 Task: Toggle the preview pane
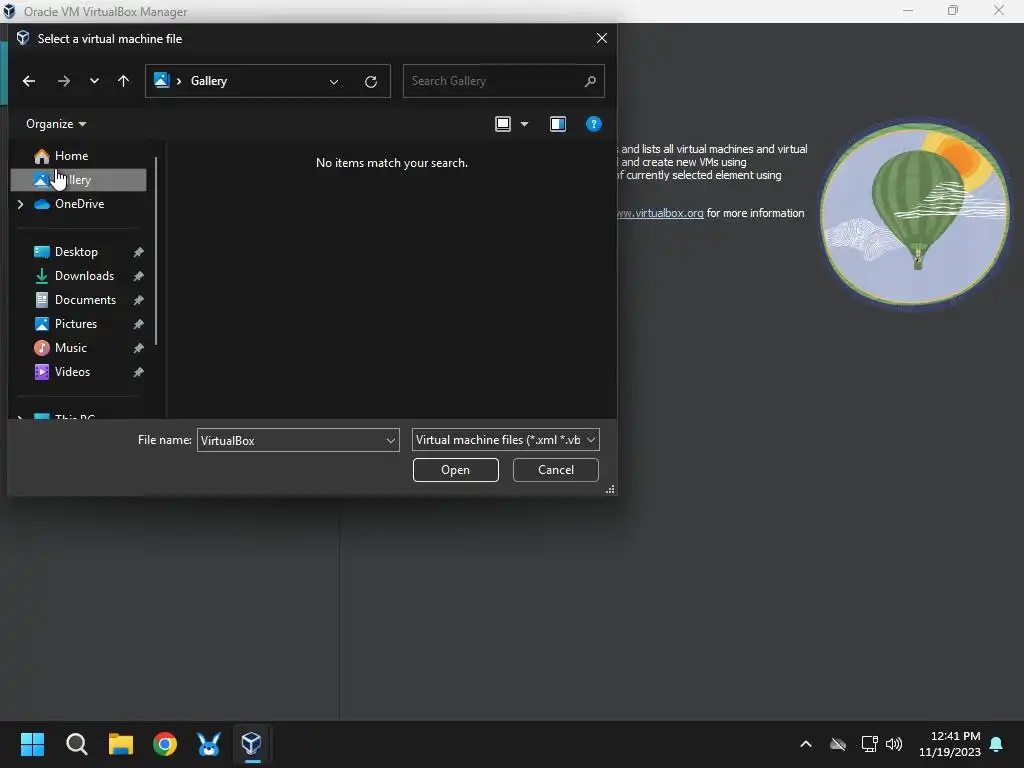[x=558, y=124]
